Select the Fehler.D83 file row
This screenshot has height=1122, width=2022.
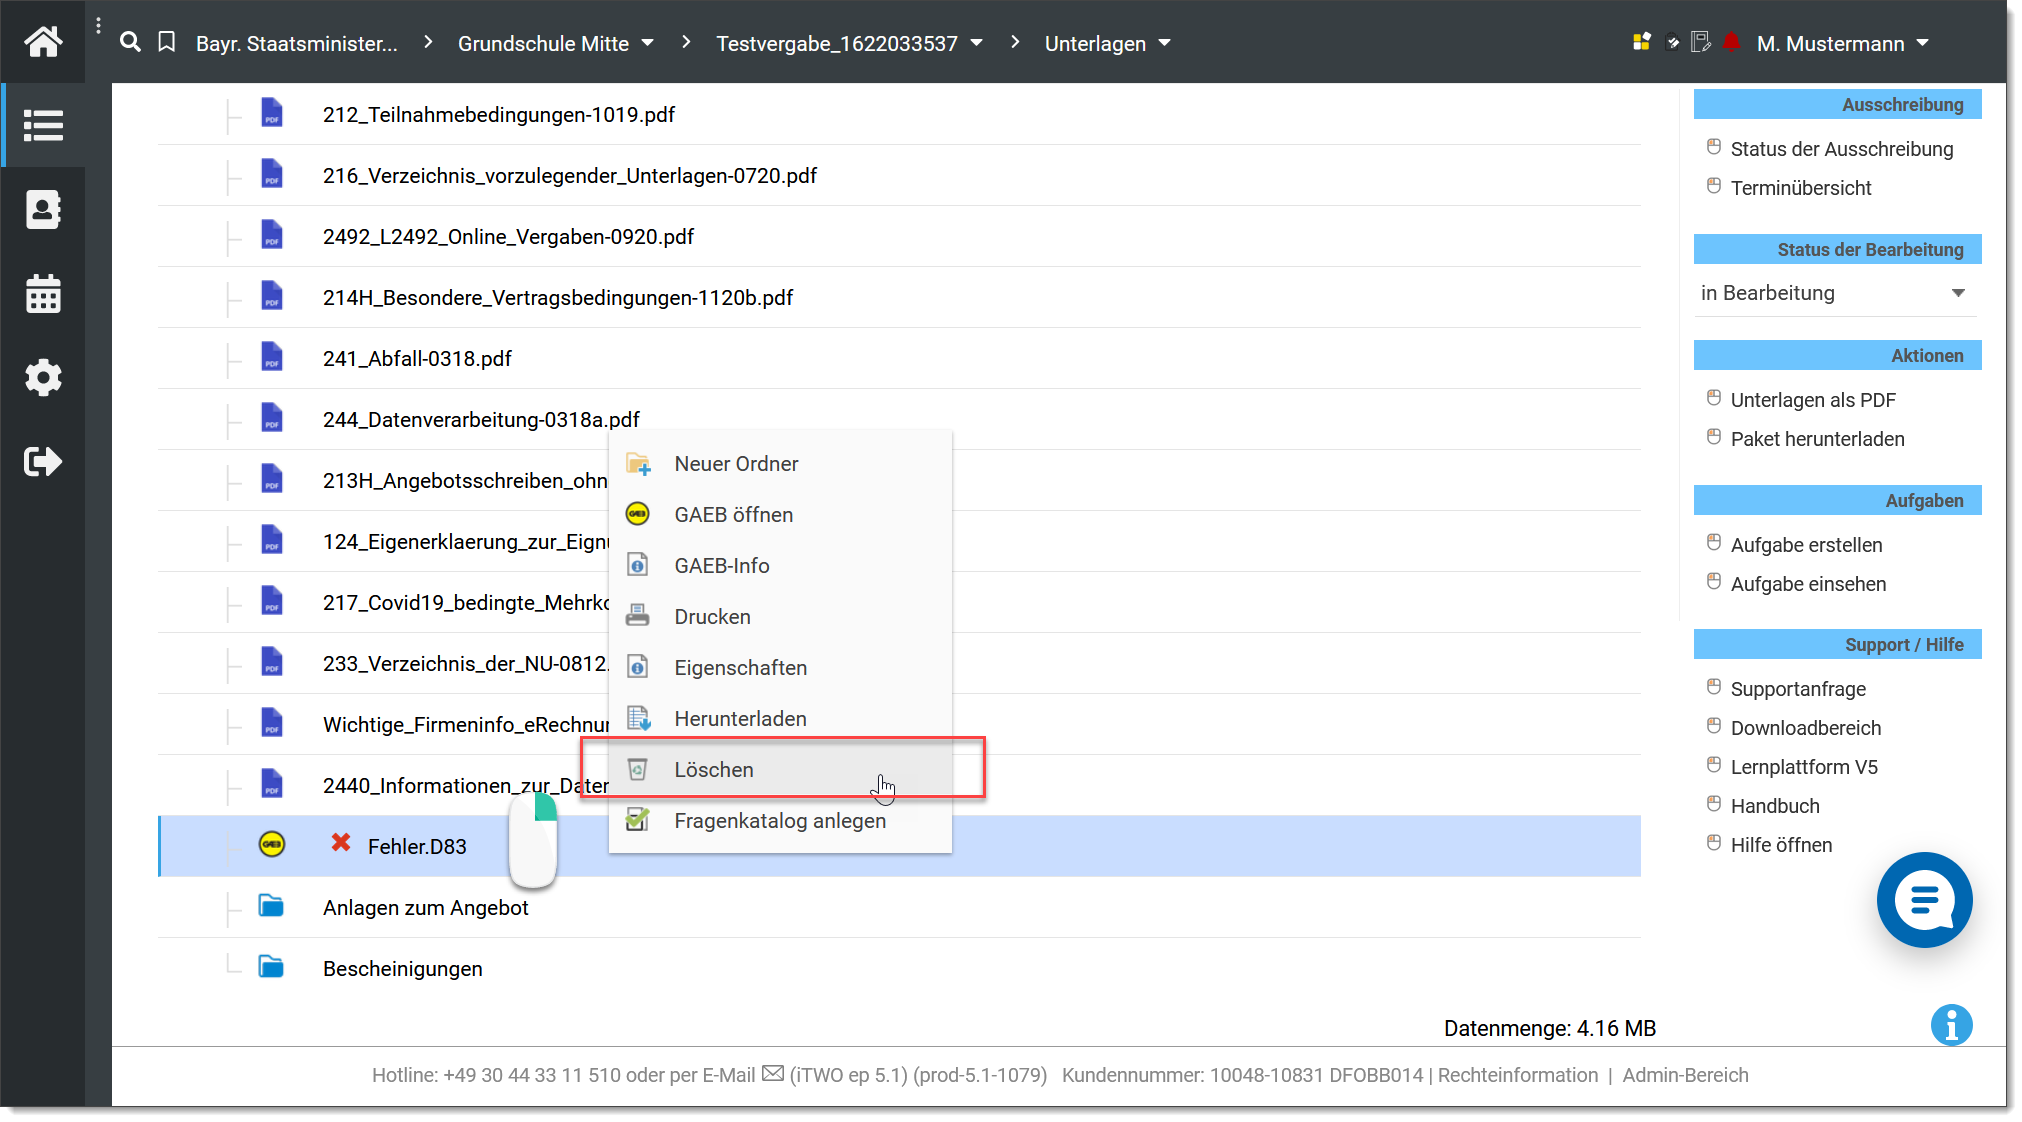pos(899,846)
